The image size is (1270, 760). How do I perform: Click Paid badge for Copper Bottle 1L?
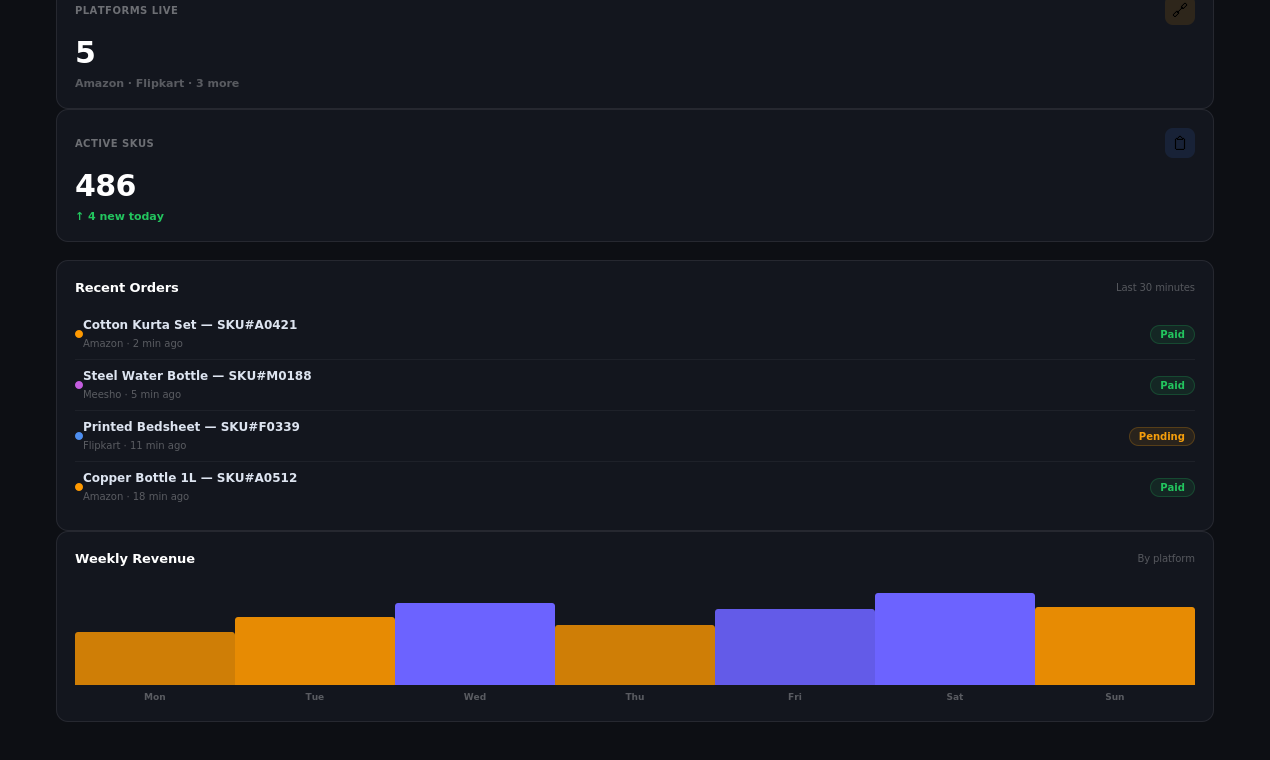coord(1172,487)
